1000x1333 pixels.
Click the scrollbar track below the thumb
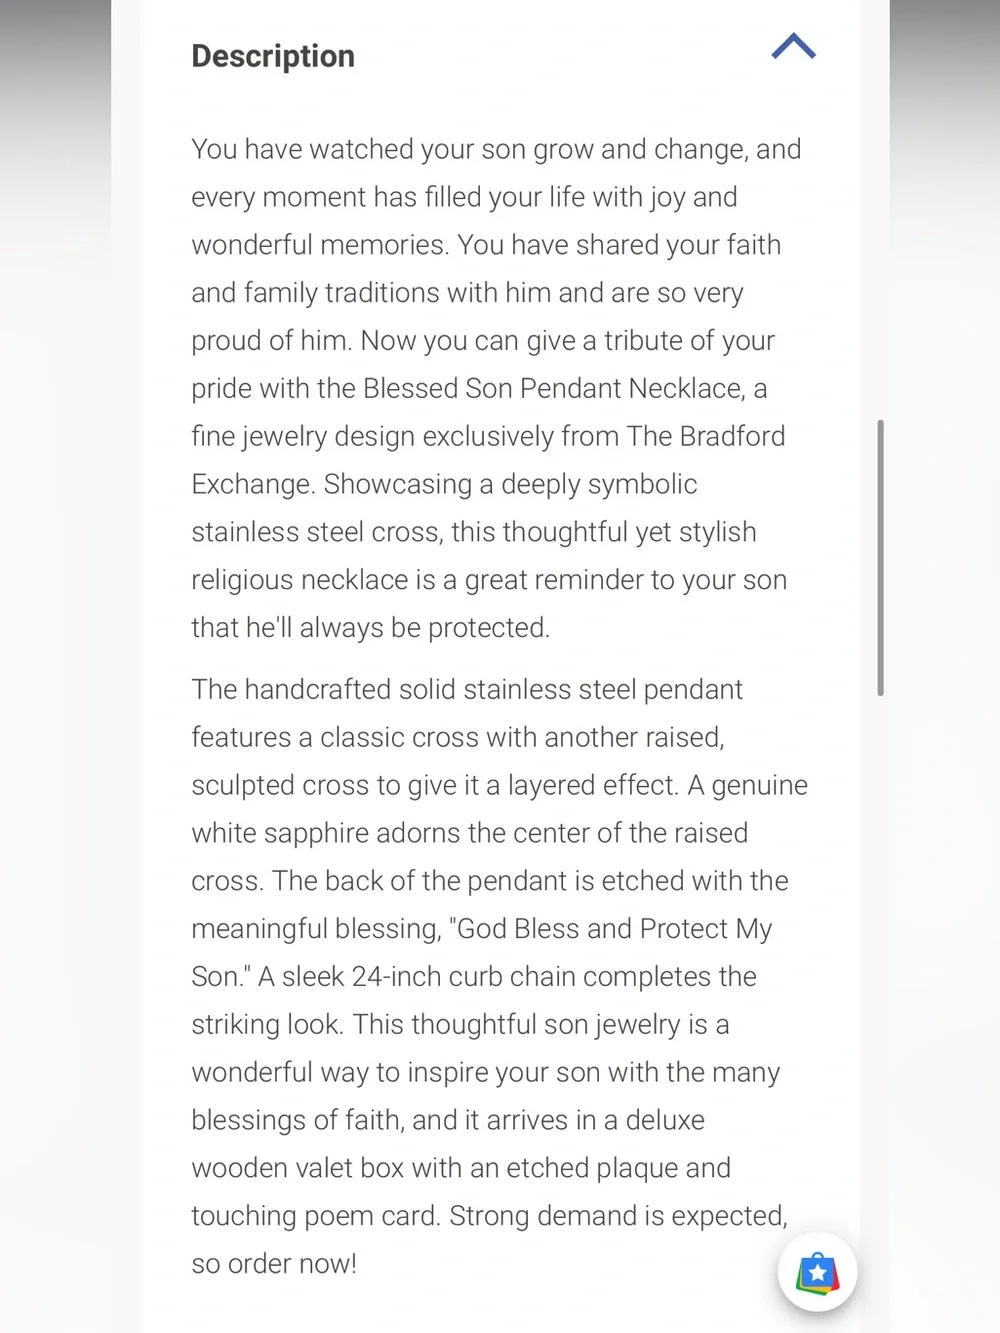click(880, 1000)
